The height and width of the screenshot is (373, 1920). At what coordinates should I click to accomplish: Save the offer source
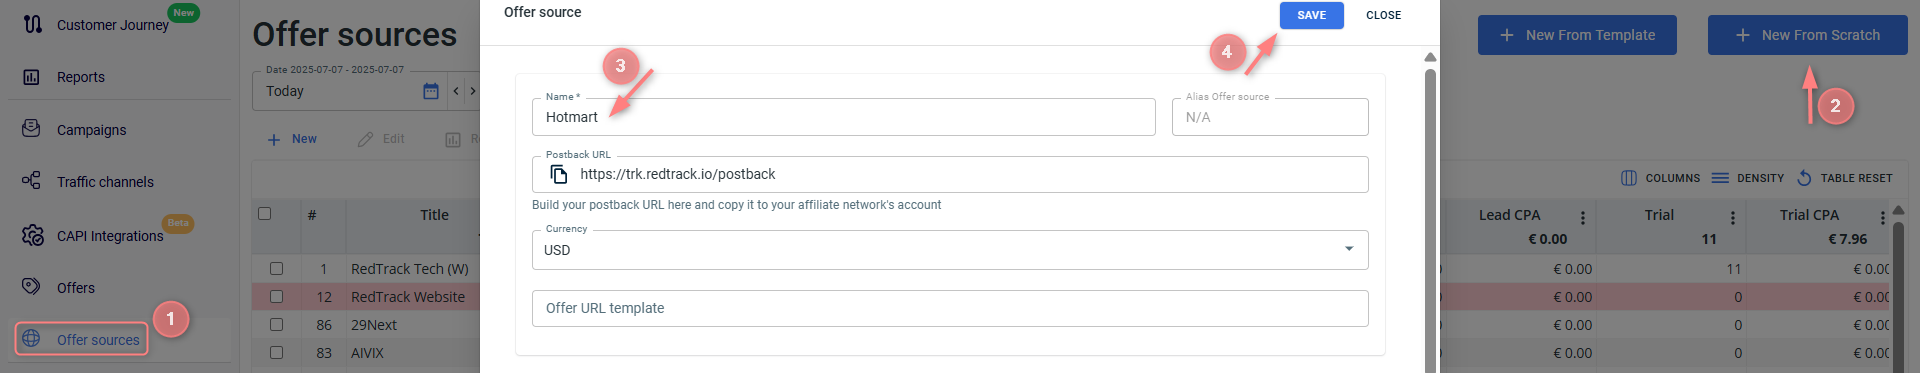click(1311, 15)
